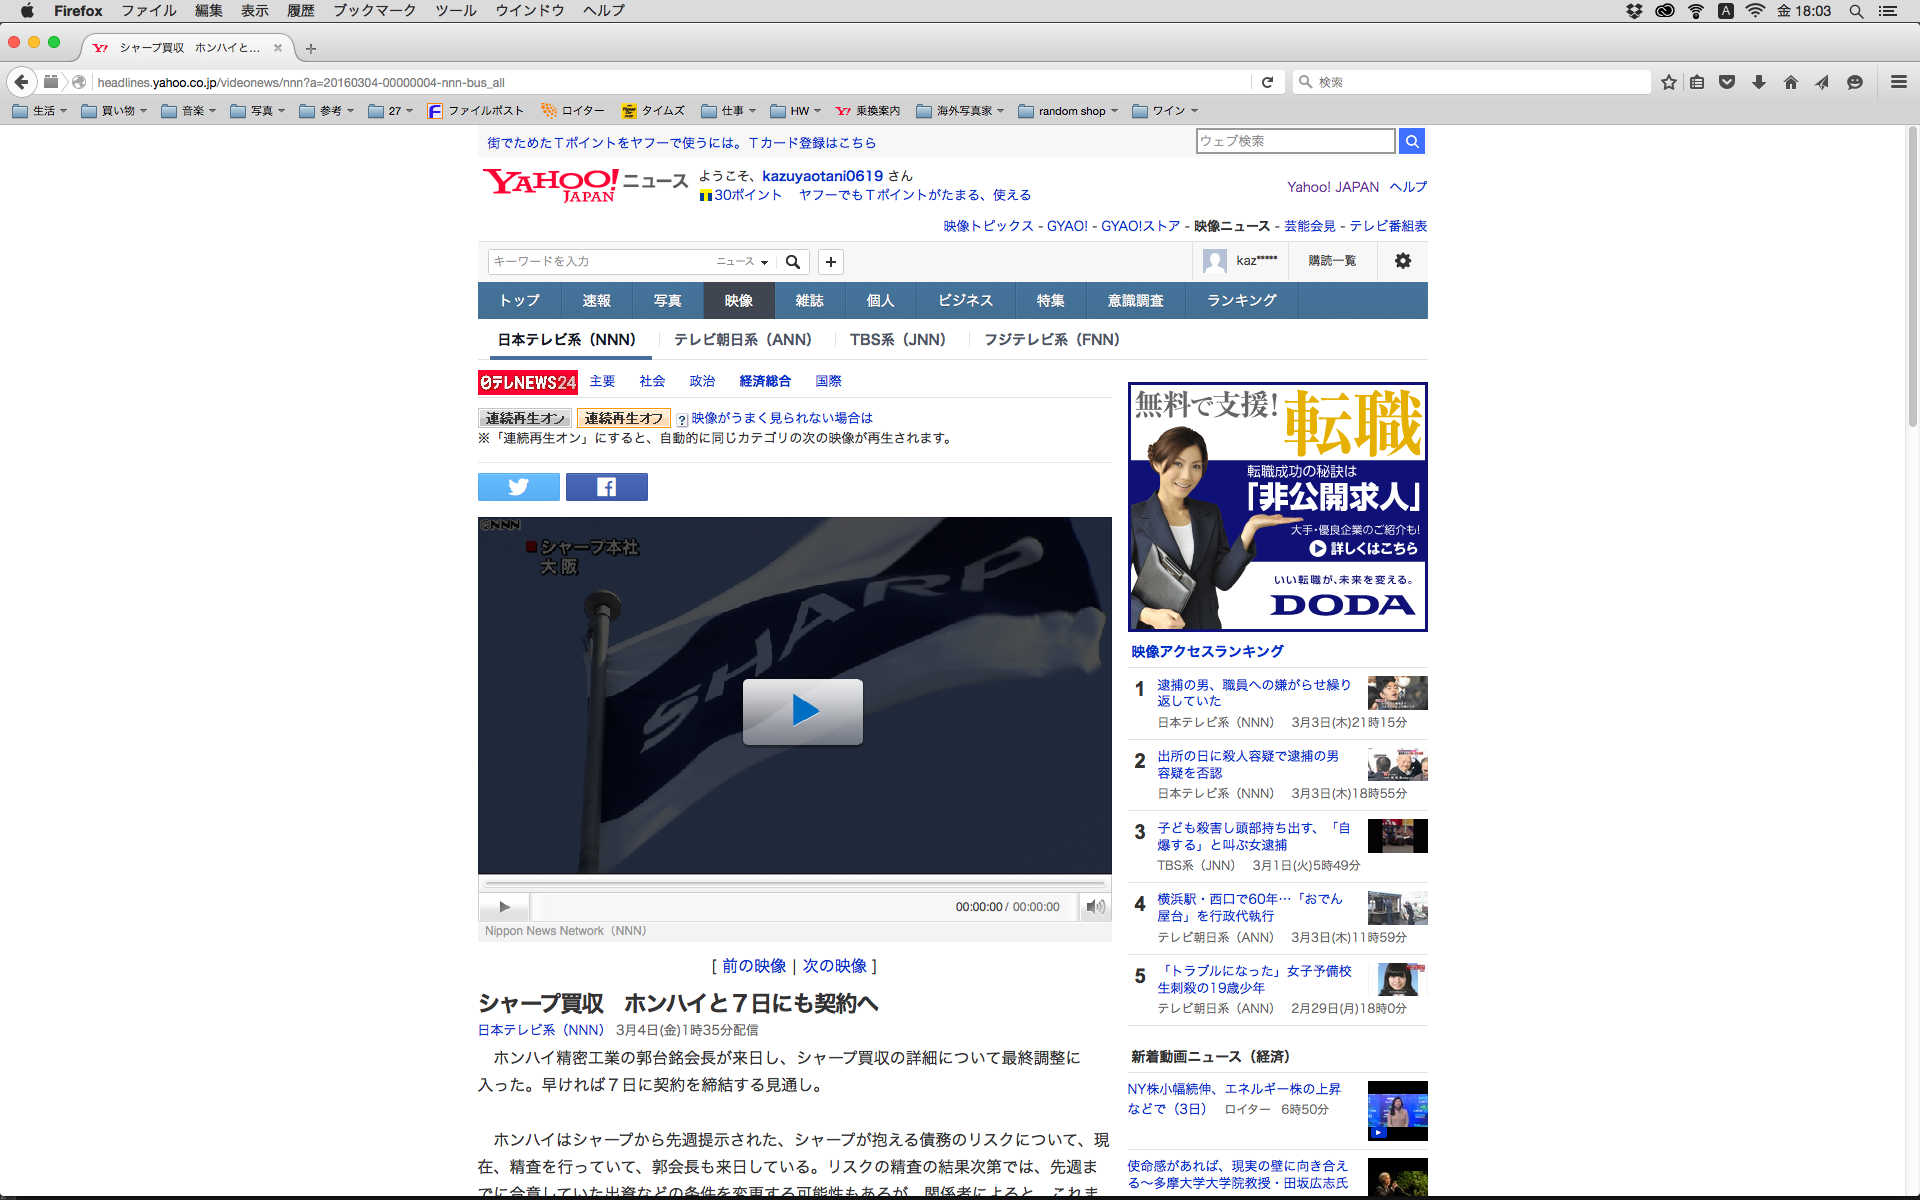Click the plus button beside search
The height and width of the screenshot is (1200, 1920).
(830, 262)
